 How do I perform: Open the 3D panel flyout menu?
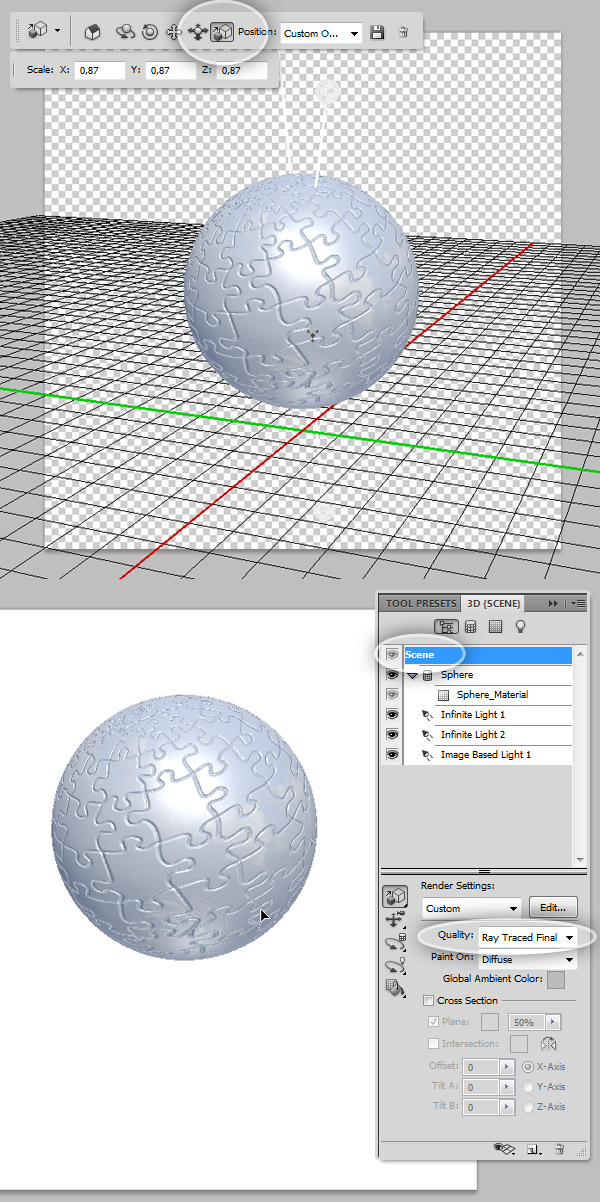577,604
